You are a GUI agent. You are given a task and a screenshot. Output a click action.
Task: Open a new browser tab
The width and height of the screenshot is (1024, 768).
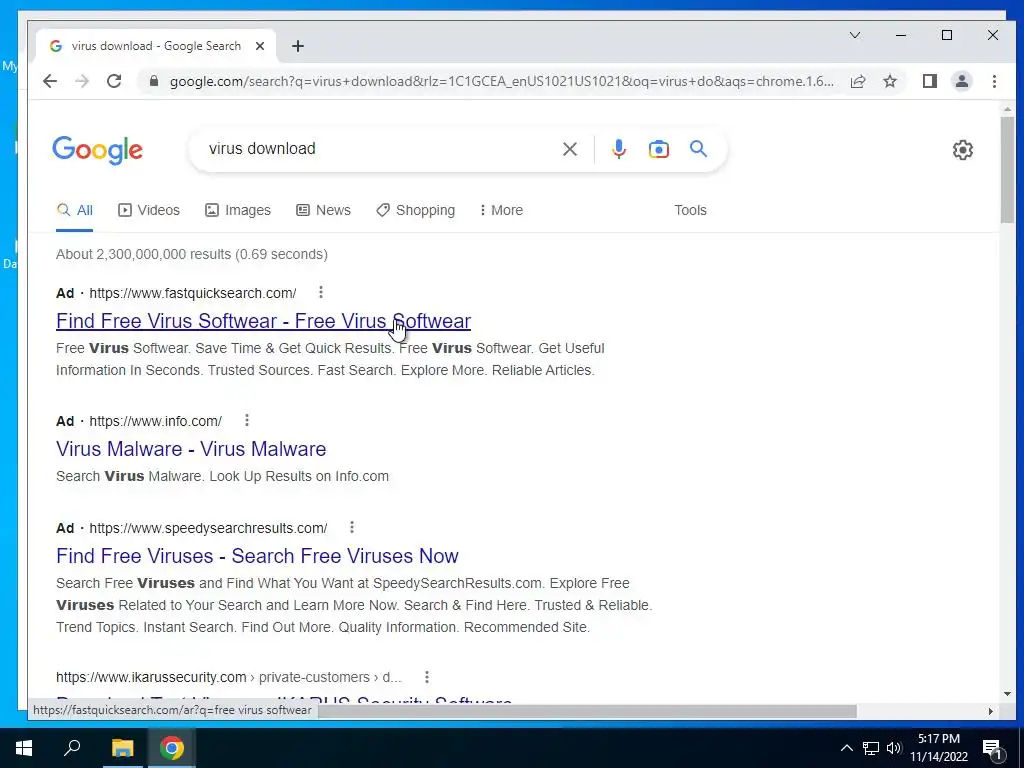298,46
